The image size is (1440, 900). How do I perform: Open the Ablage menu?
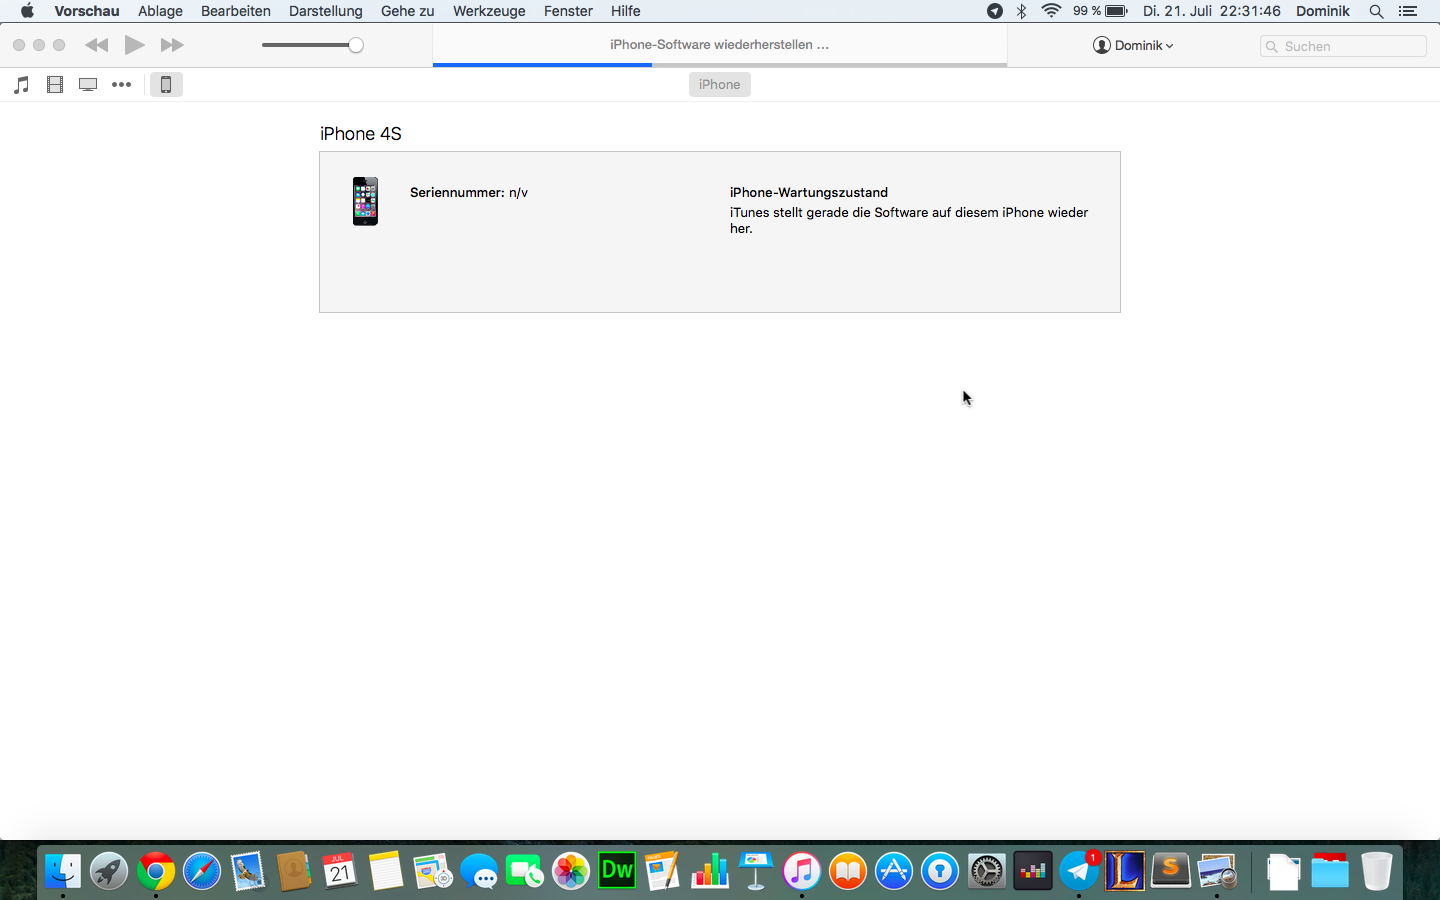160,11
